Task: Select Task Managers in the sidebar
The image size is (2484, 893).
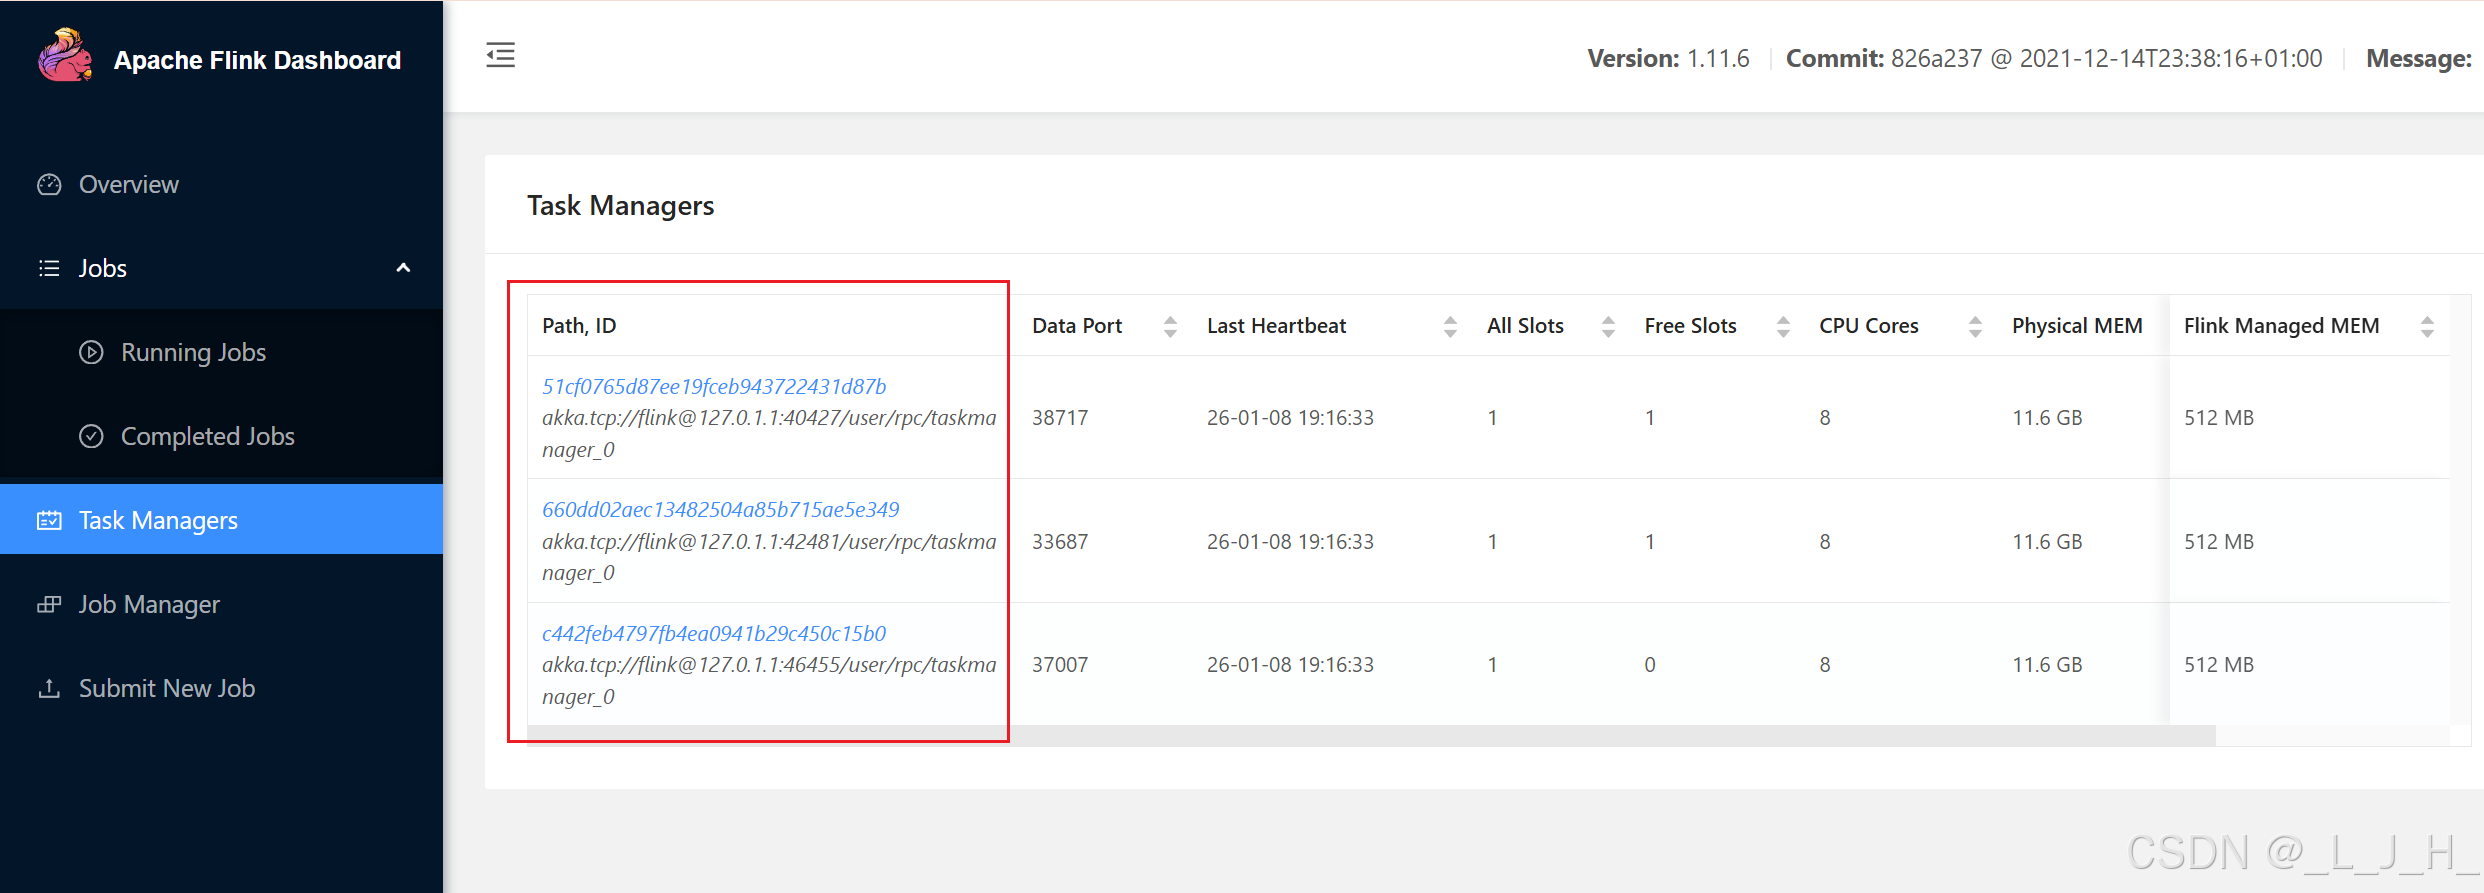Action: [x=221, y=520]
